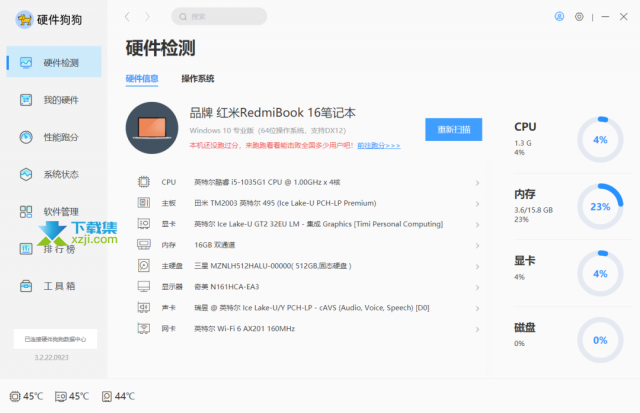This screenshot has height=413, width=640.
Task: Click CPU temperature icon in status bar
Action: pyautogui.click(x=15, y=396)
